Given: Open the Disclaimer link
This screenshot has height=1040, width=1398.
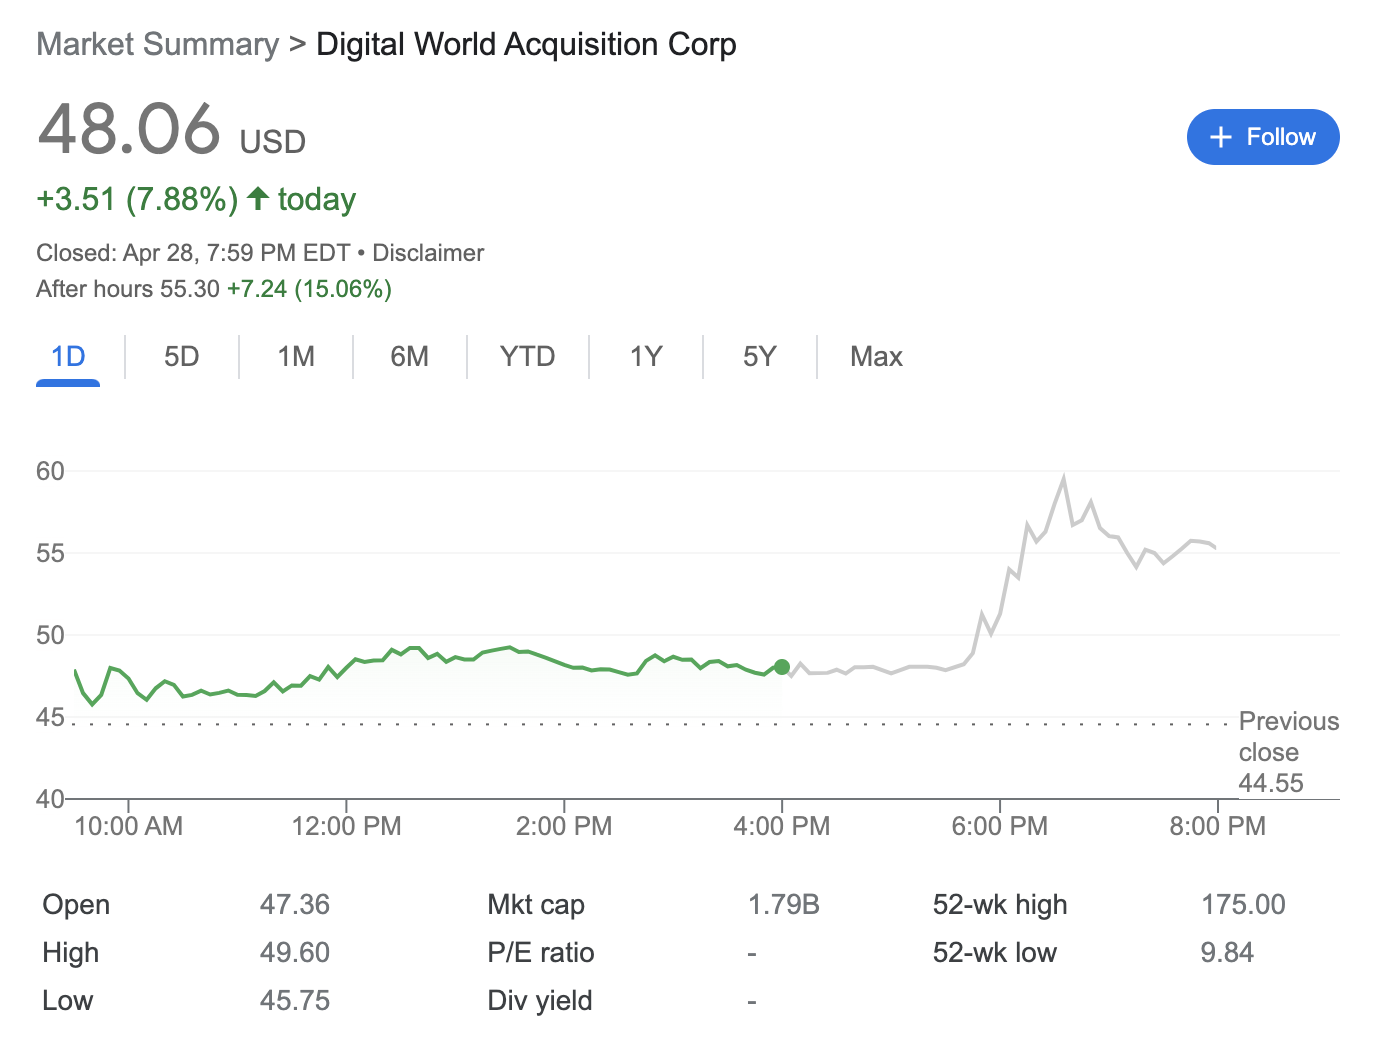Looking at the screenshot, I should (428, 253).
